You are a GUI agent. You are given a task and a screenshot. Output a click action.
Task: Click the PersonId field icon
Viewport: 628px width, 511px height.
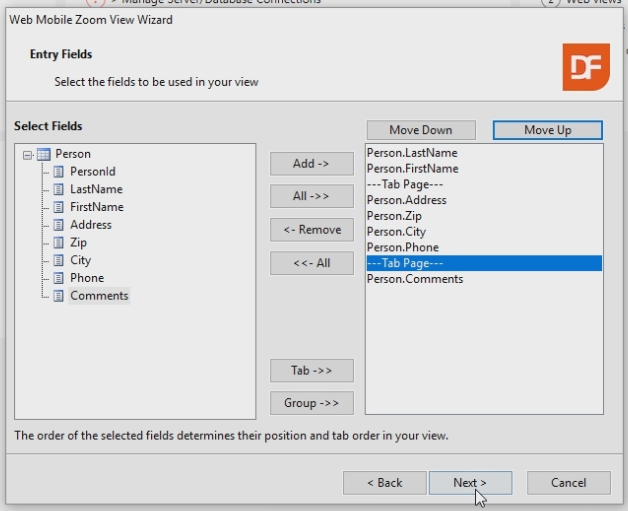(x=58, y=172)
